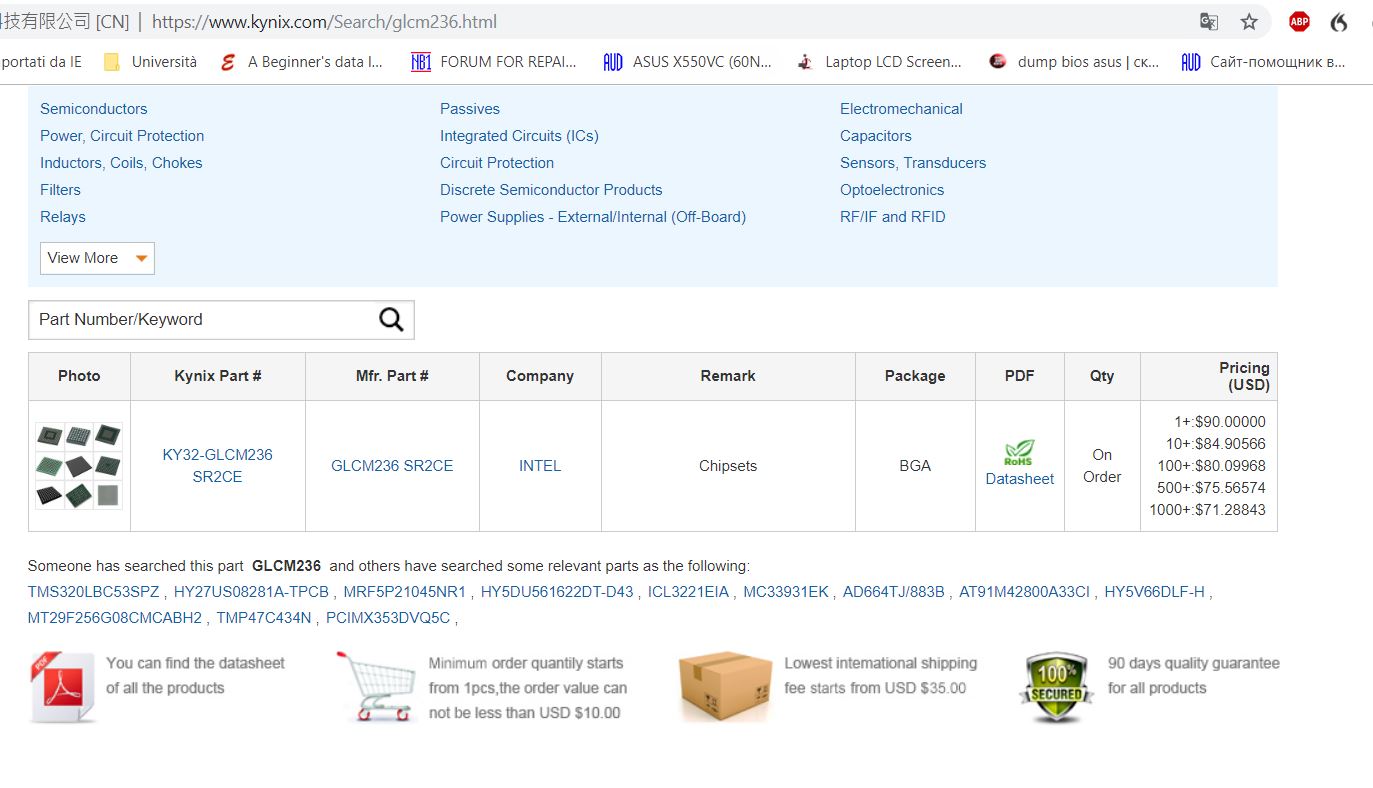The image size is (1373, 788).
Task: Open the A Beginner's data bookmark
Action: pyautogui.click(x=301, y=62)
